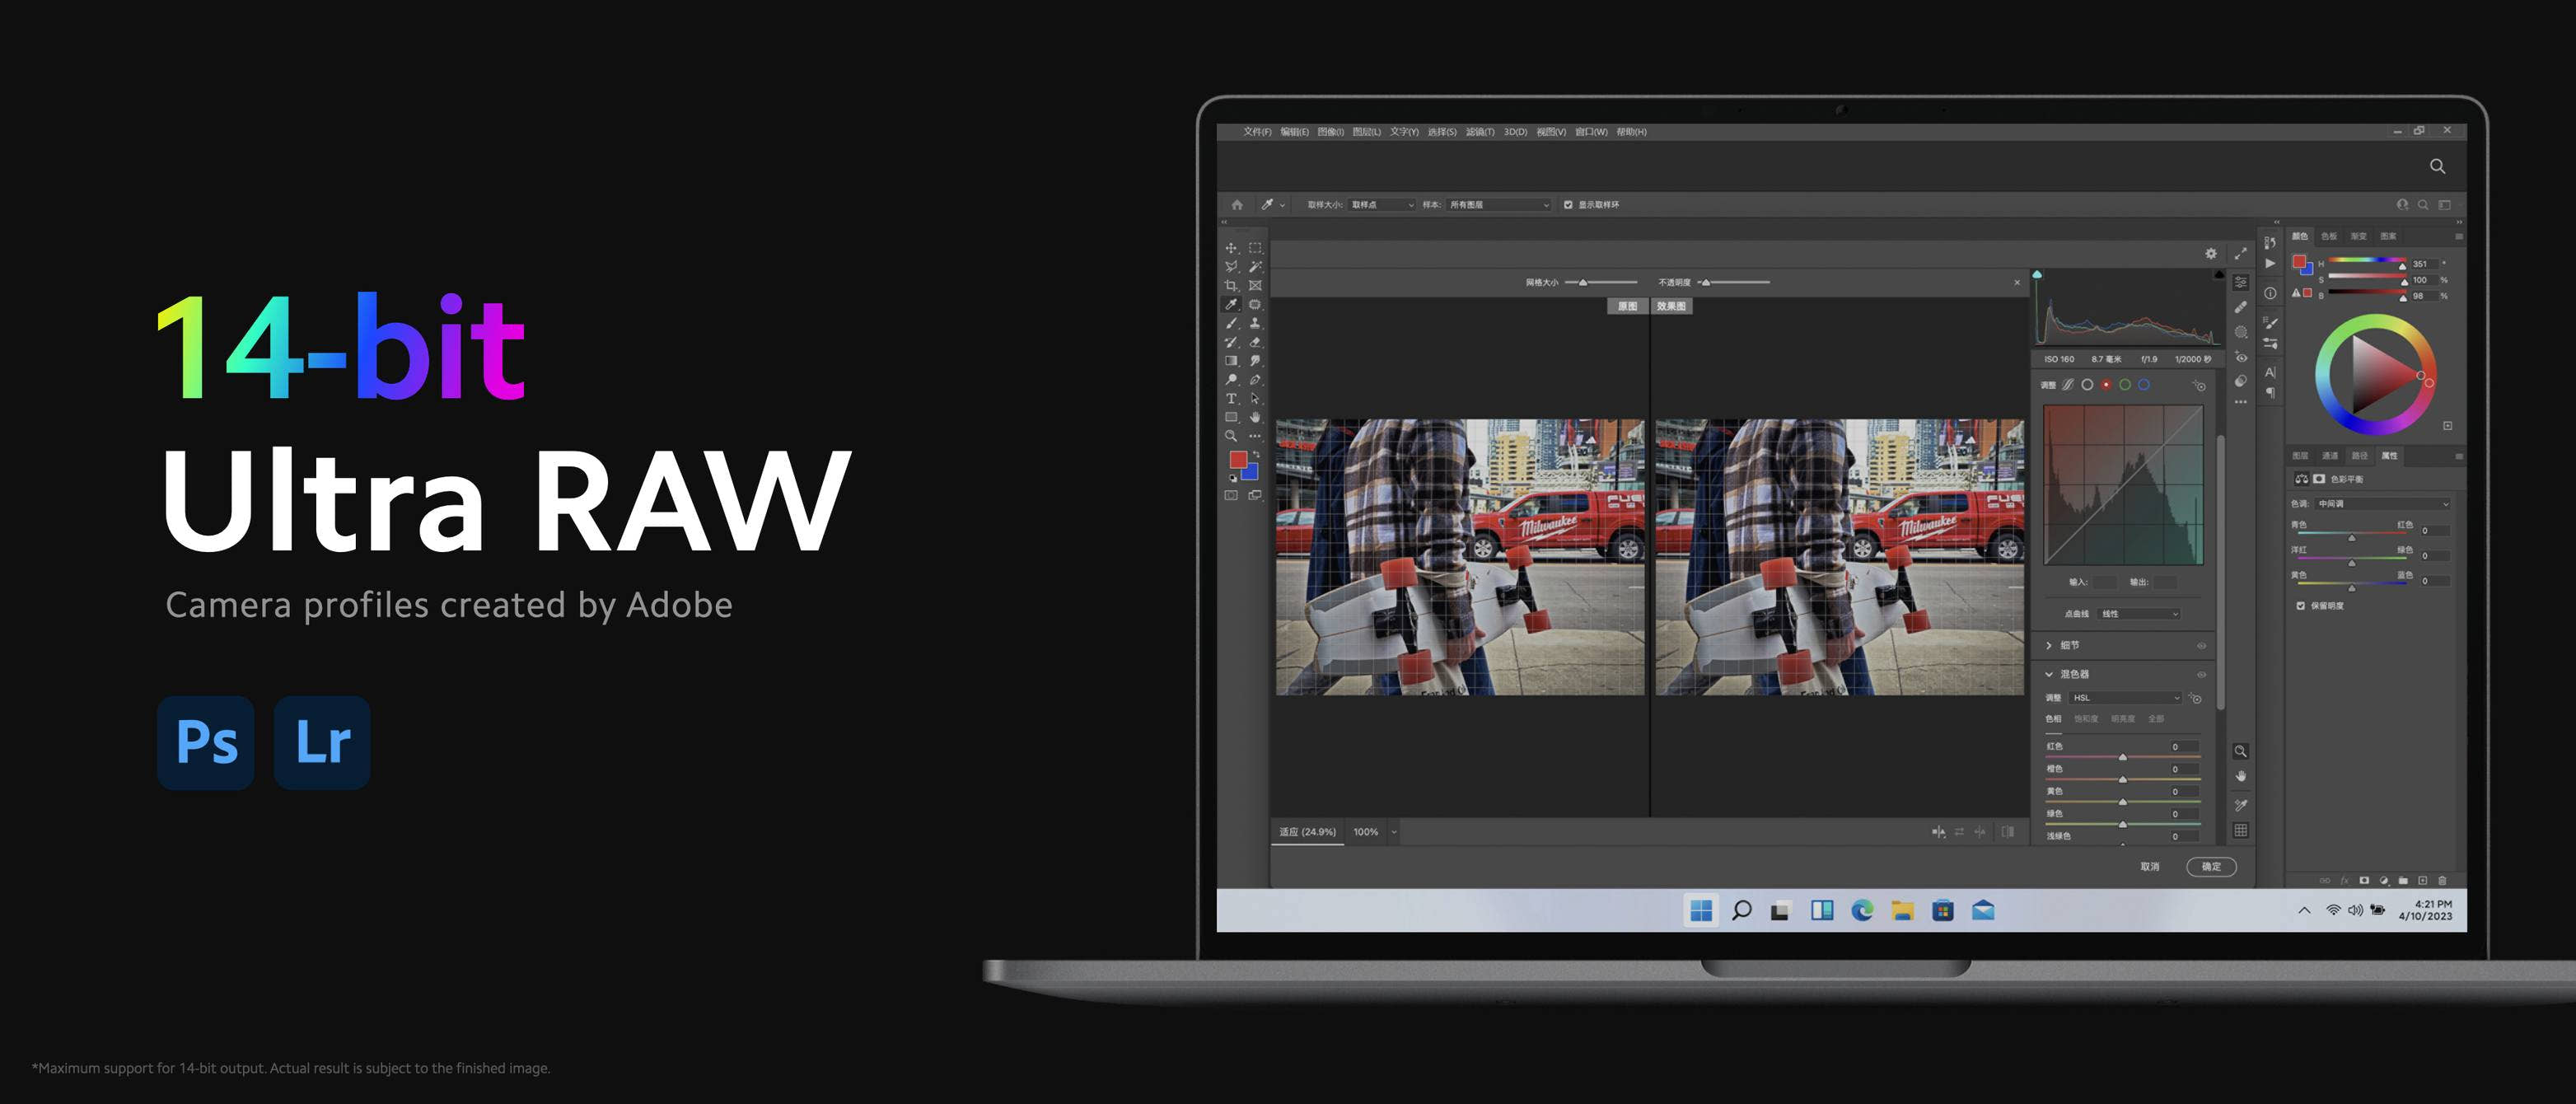Open Camera Raw settings gear

tap(2211, 254)
